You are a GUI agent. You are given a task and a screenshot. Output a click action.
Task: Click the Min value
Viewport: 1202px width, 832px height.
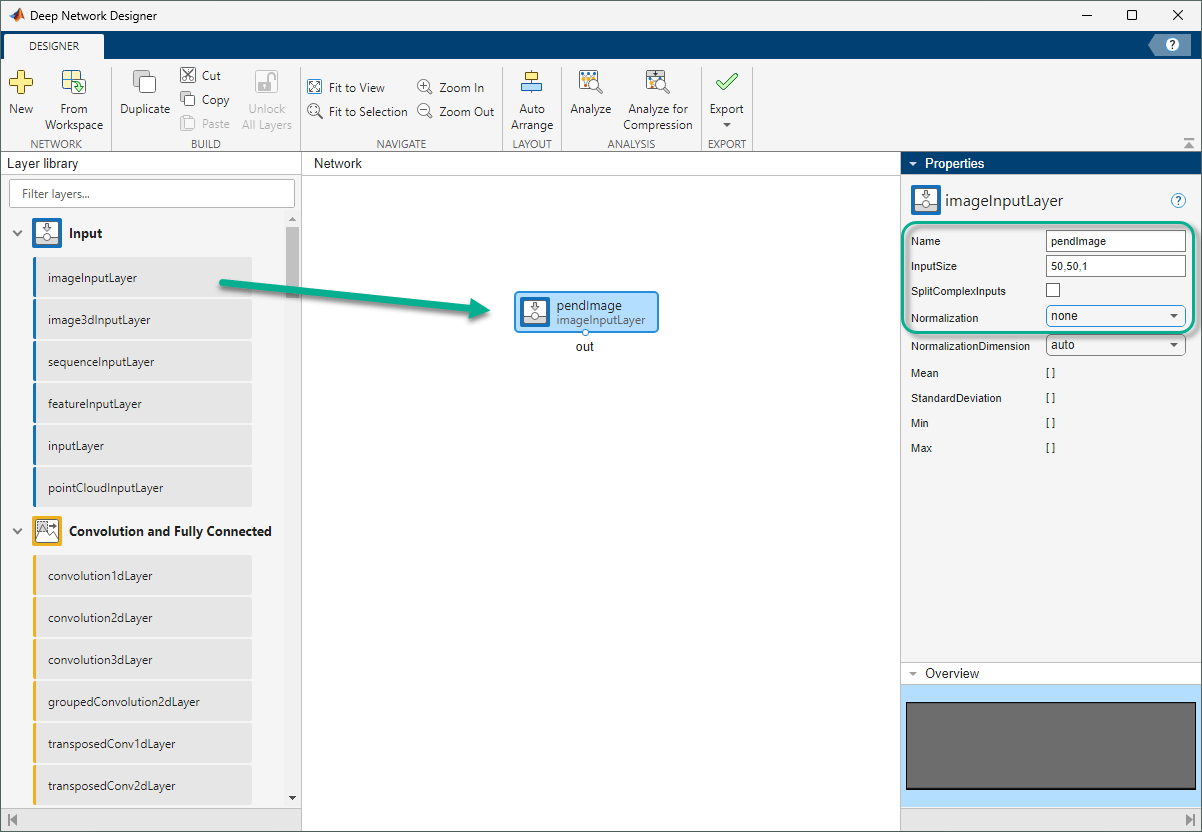1050,423
